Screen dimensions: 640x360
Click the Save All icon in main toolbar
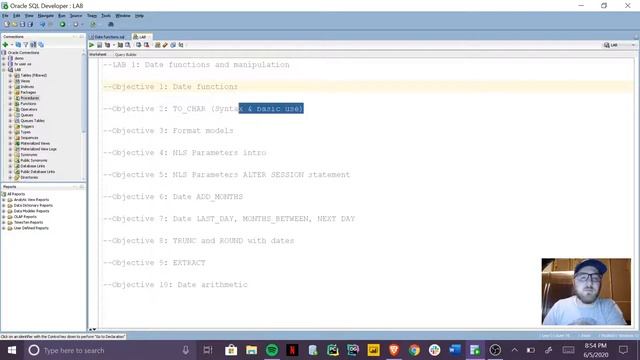click(30, 24)
